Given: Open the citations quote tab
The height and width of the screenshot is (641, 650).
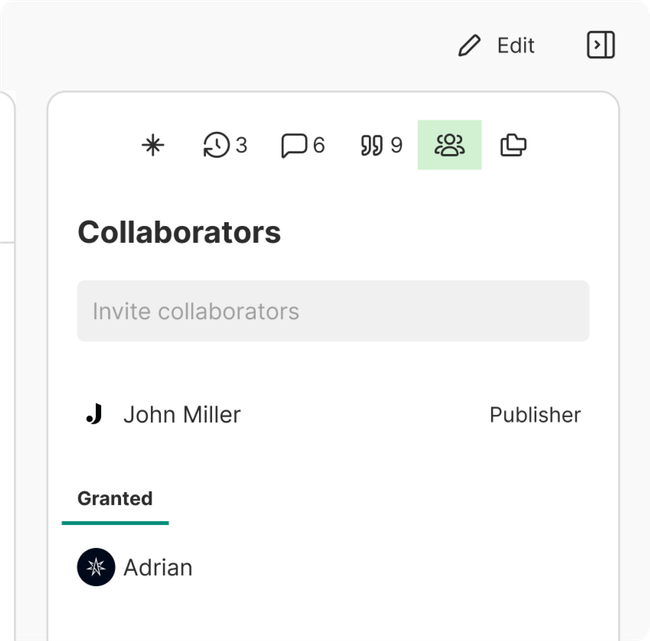Looking at the screenshot, I should [371, 146].
